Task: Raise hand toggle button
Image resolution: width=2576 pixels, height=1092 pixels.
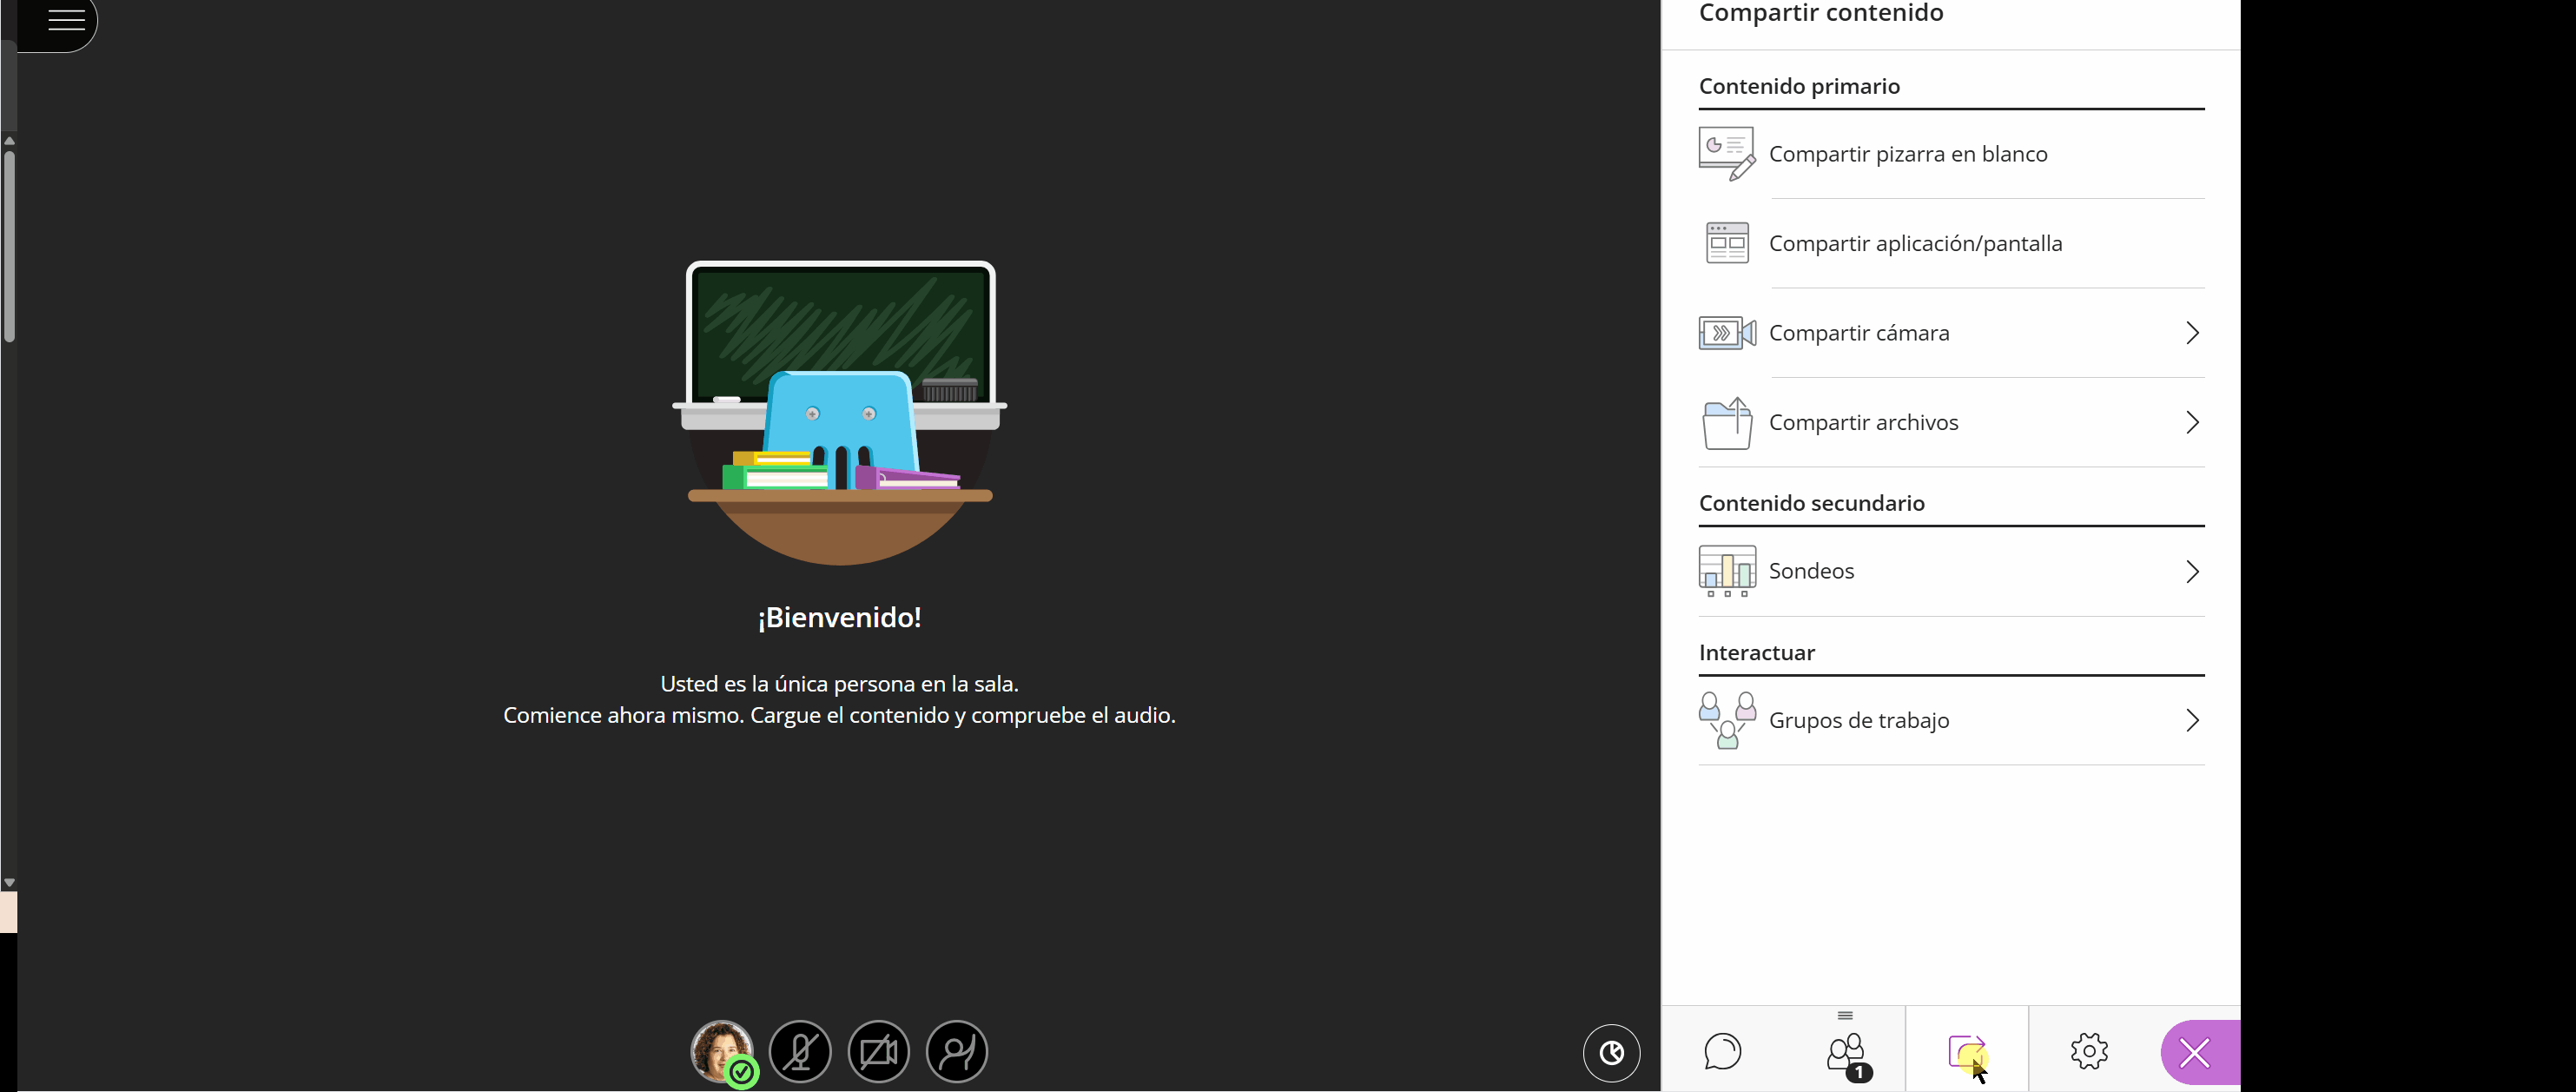Action: click(957, 1052)
